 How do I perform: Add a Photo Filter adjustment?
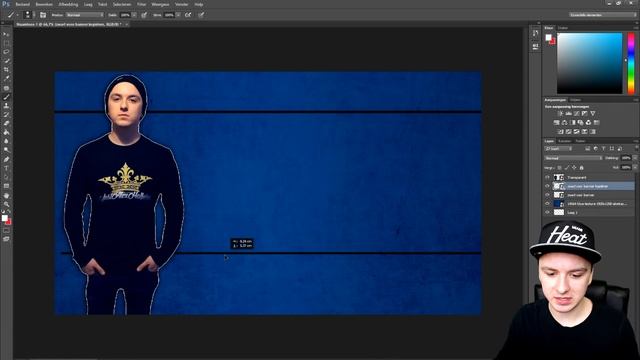pos(580,122)
